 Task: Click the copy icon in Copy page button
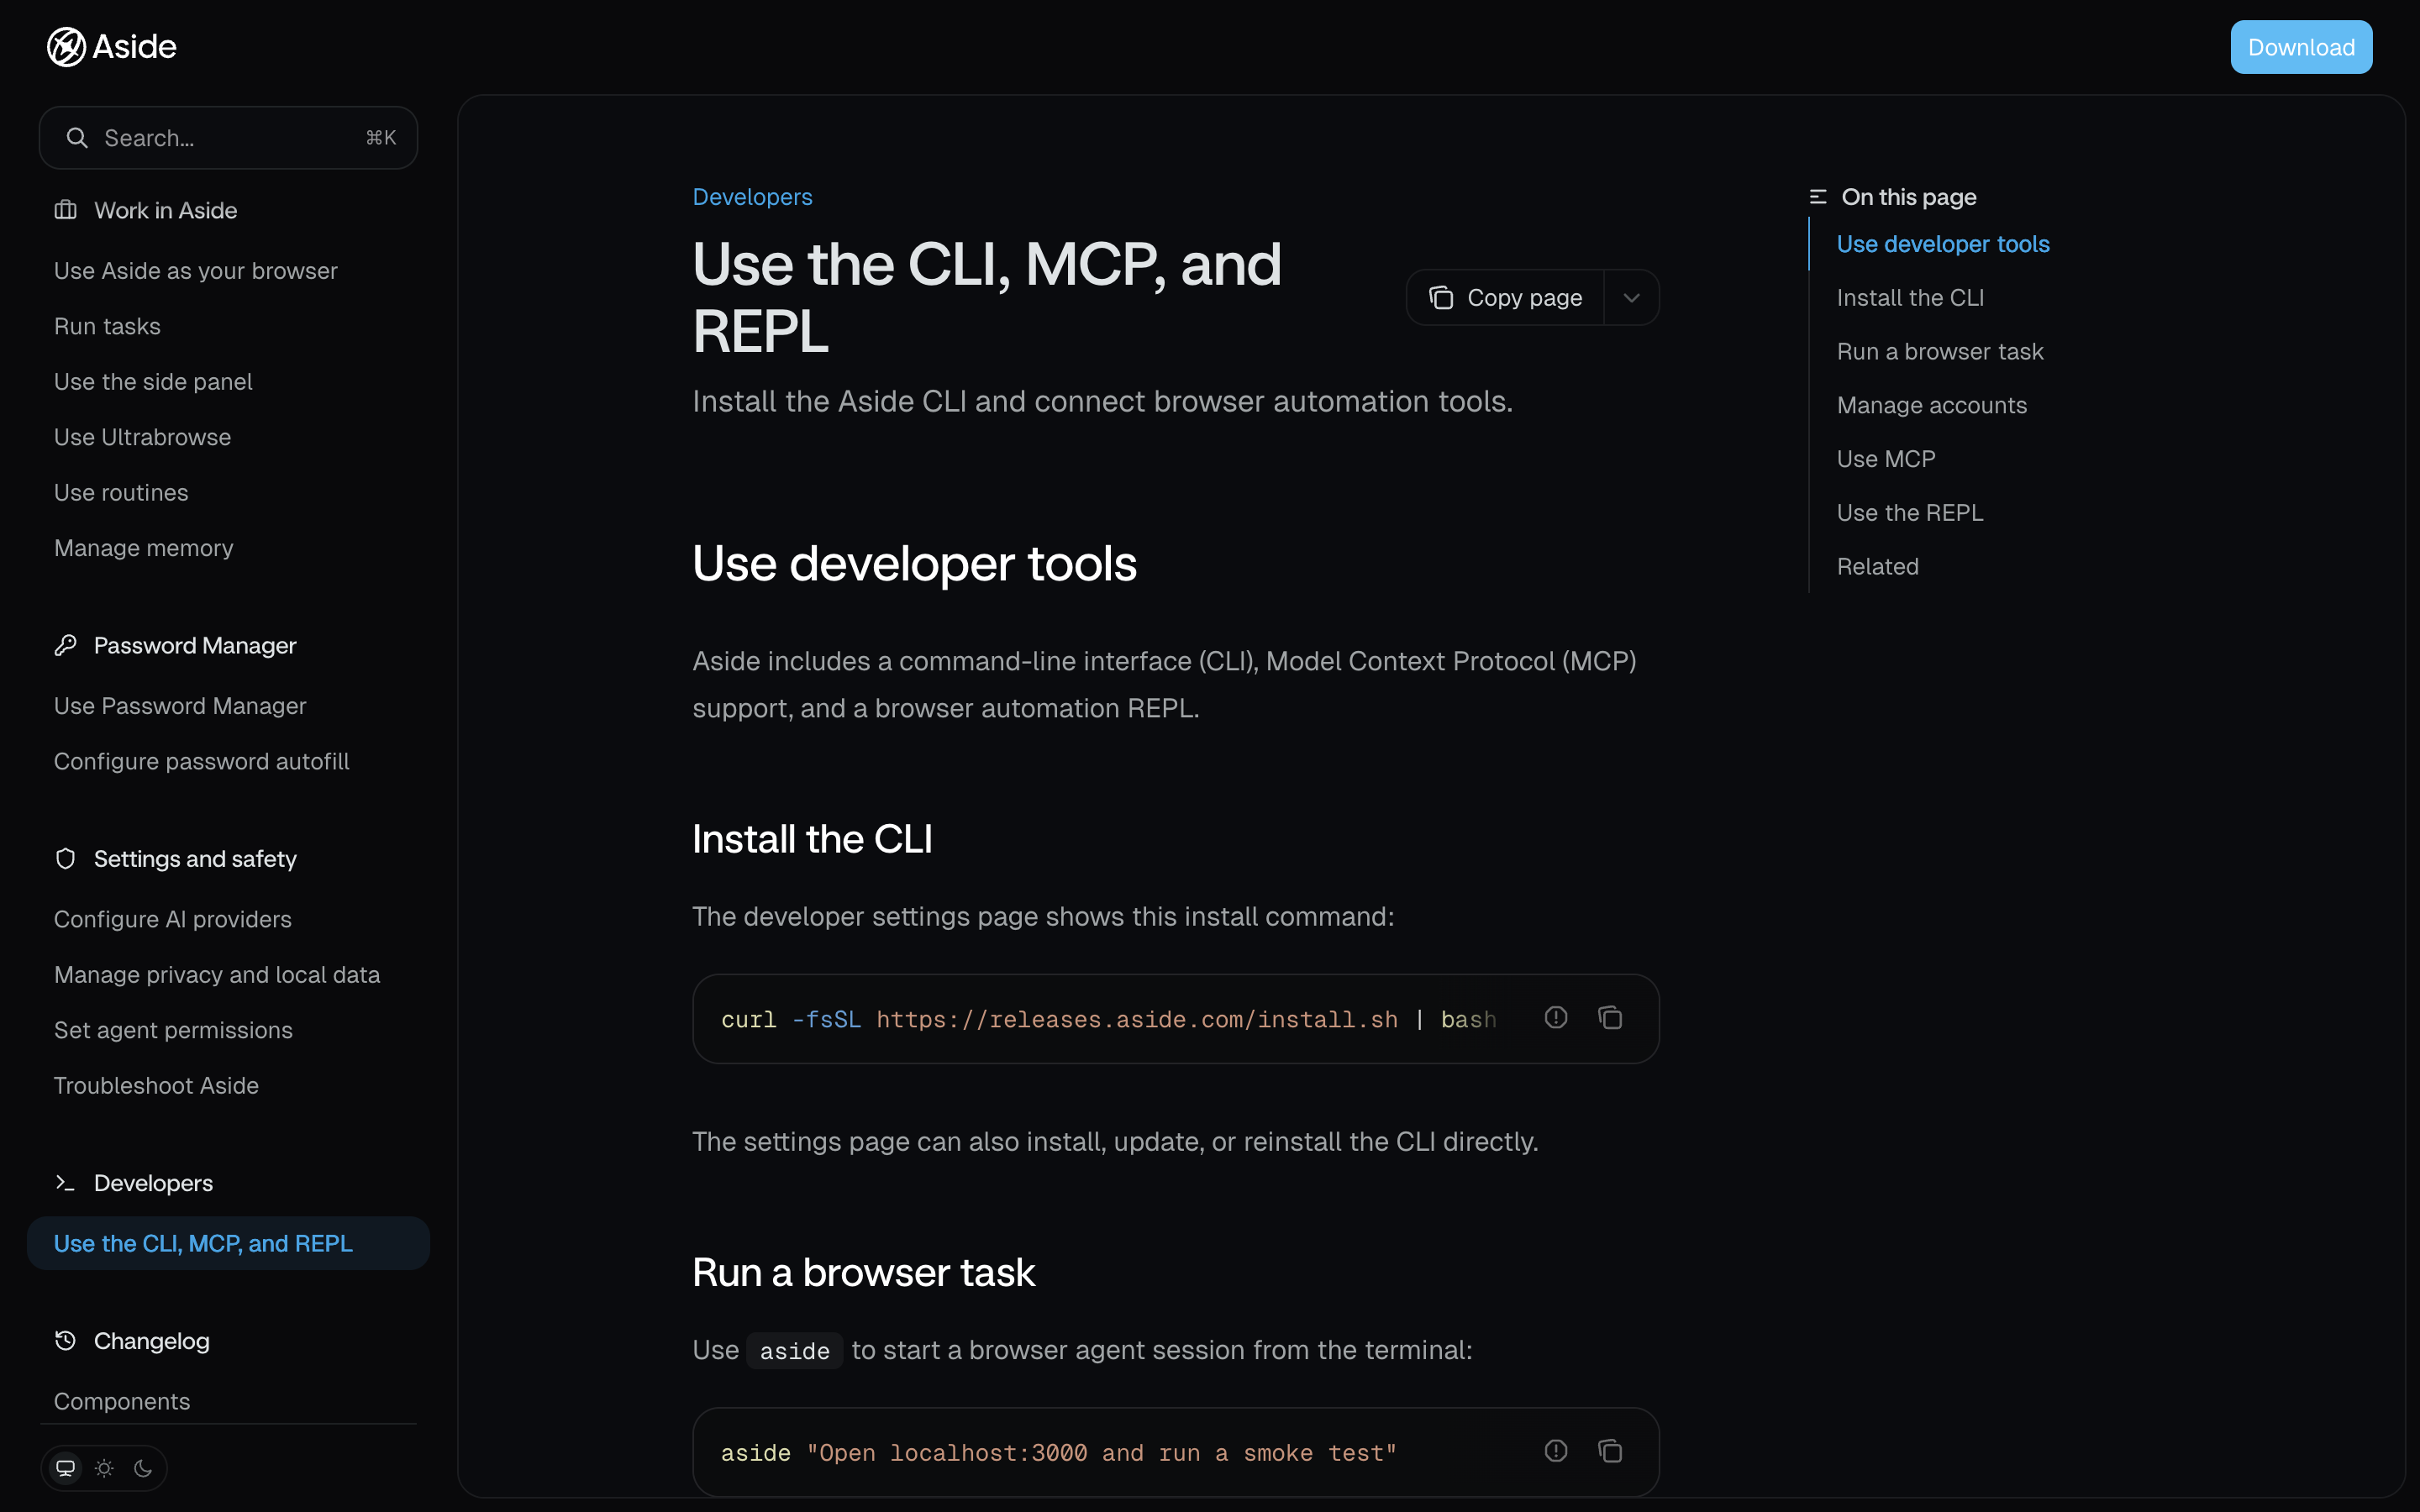1441,298
